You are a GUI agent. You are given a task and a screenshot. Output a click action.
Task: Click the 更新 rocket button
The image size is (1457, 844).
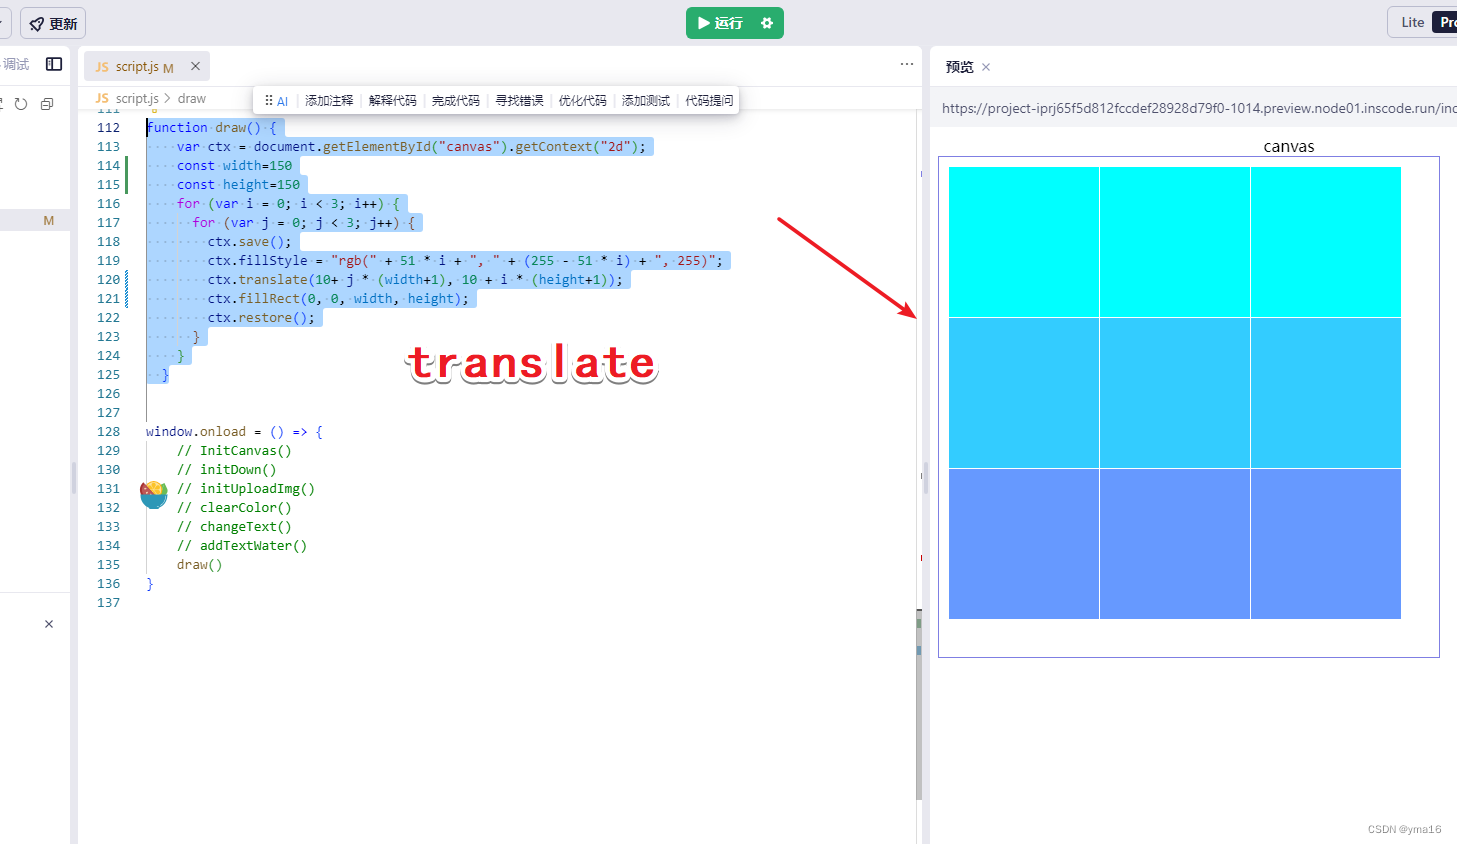coord(53,23)
